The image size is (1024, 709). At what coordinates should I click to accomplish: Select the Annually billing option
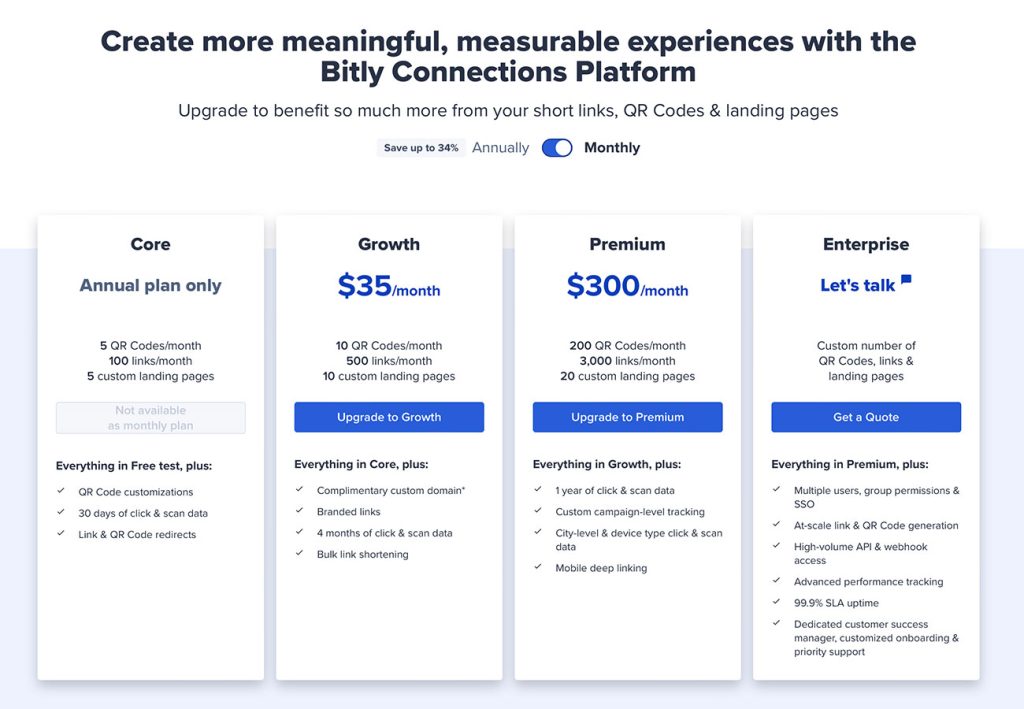pos(500,148)
